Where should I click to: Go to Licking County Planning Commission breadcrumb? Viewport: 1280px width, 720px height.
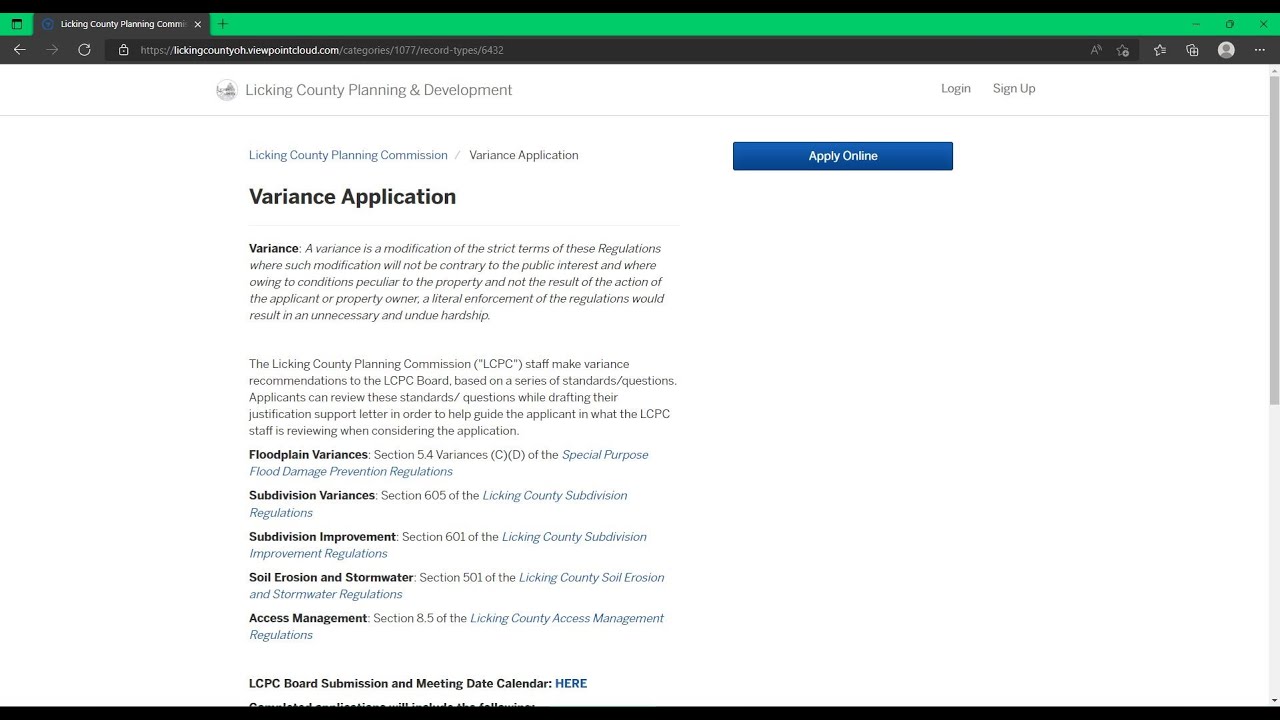348,155
